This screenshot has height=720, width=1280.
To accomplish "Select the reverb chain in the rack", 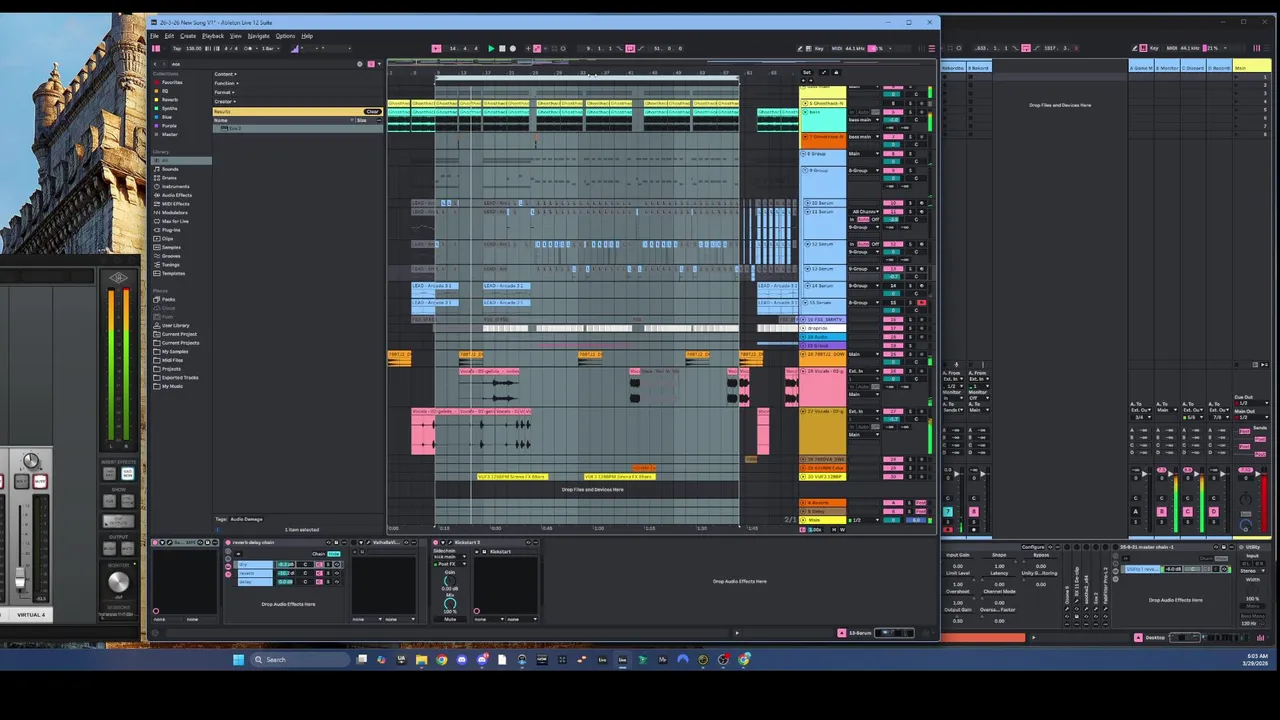I will [255, 573].
